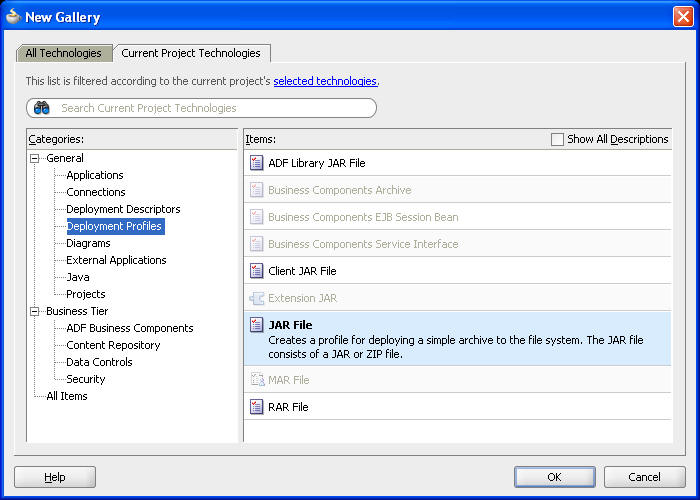Viewport: 700px width, 500px height.
Task: Open the selected technologies link
Action: tap(325, 81)
